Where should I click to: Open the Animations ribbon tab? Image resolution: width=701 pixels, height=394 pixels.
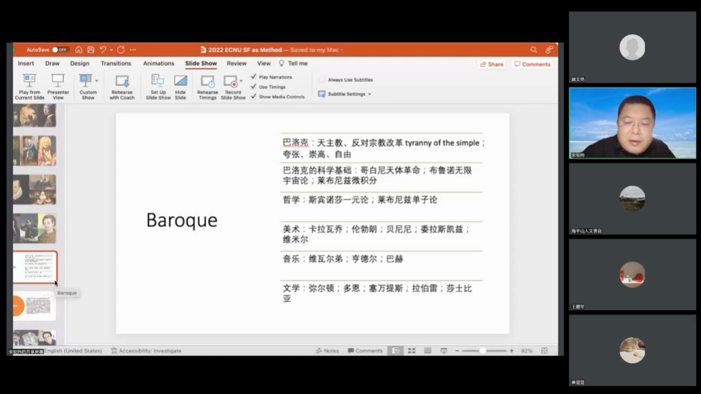coord(159,64)
